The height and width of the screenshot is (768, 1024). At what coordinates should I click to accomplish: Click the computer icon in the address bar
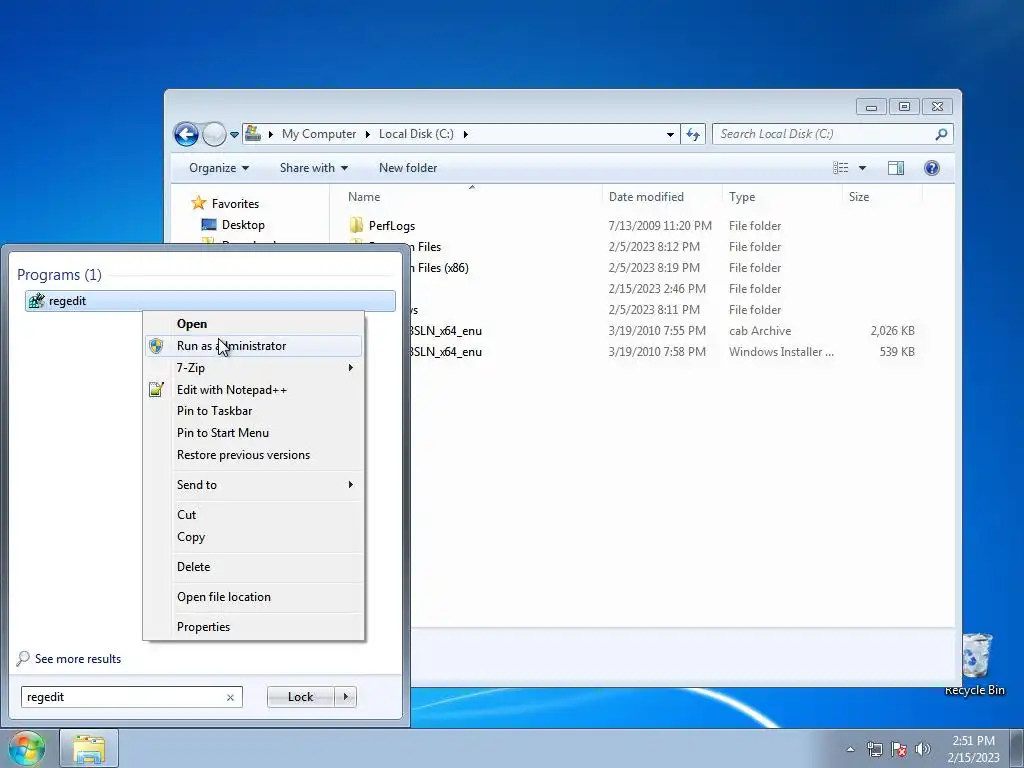click(x=253, y=134)
